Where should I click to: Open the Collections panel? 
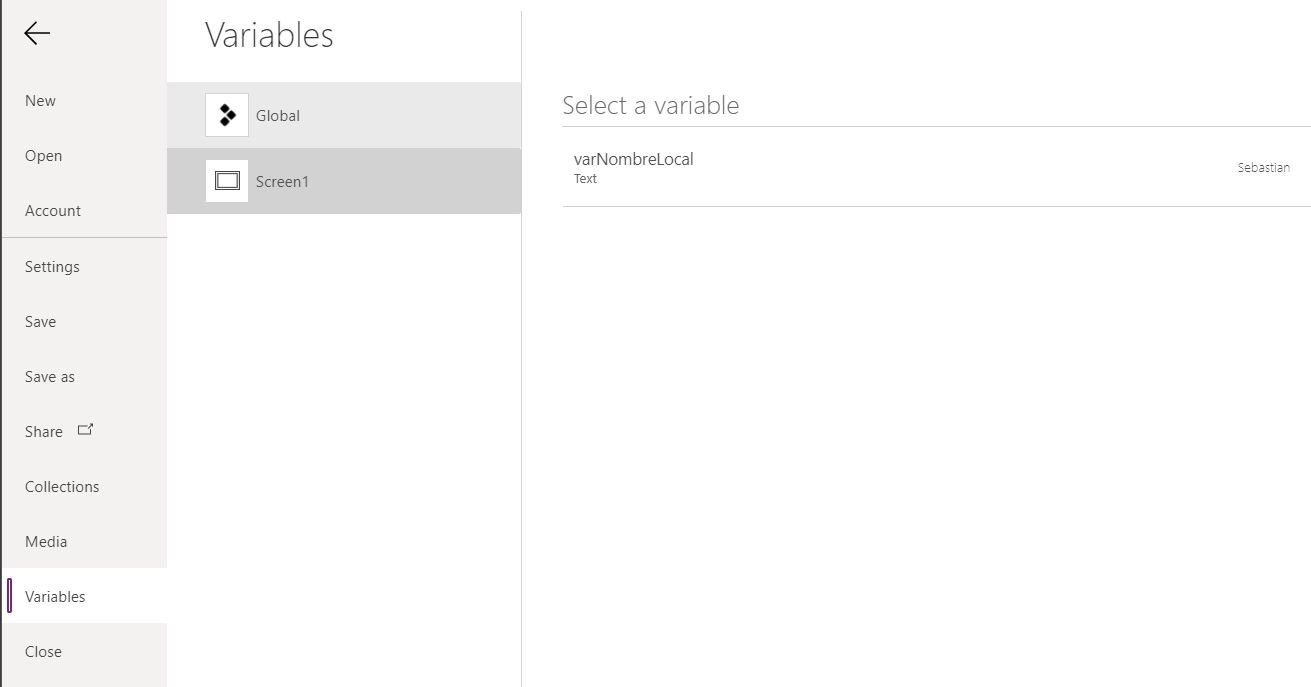pyautogui.click(x=62, y=486)
